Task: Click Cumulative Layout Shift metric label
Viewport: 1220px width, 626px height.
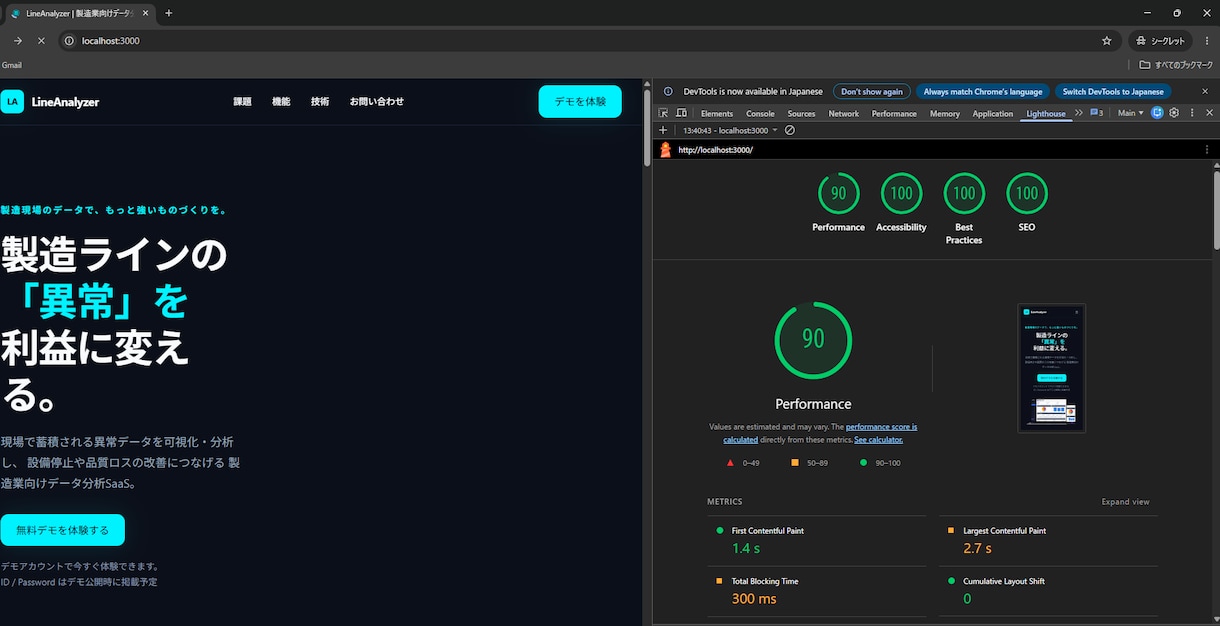Action: click(1004, 581)
